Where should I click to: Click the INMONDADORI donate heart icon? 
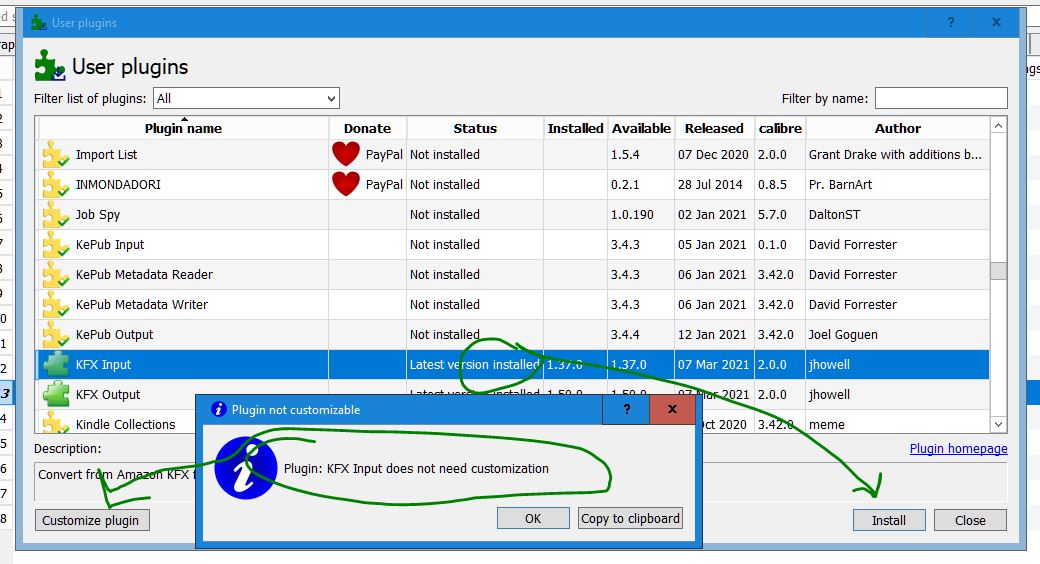point(346,184)
